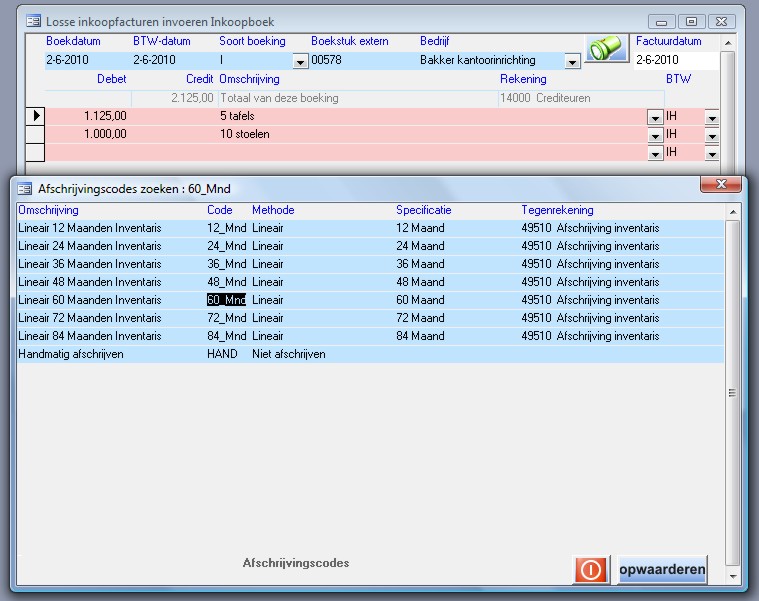Select Lineair 36 Maanden Inventaris row
This screenshot has width=759, height=601.
pyautogui.click(x=370, y=264)
